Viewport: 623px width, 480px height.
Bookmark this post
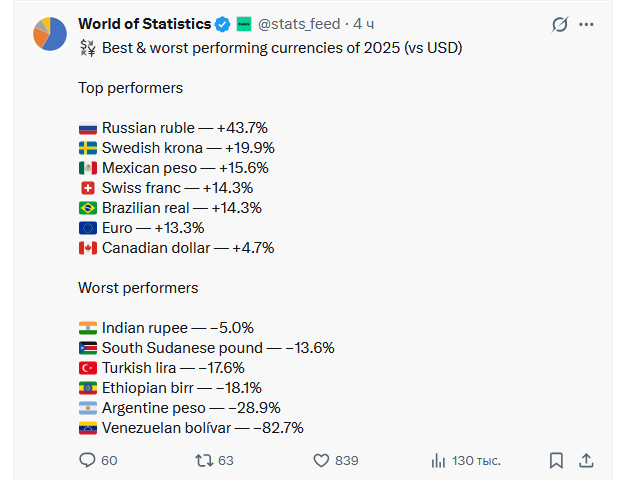556,460
